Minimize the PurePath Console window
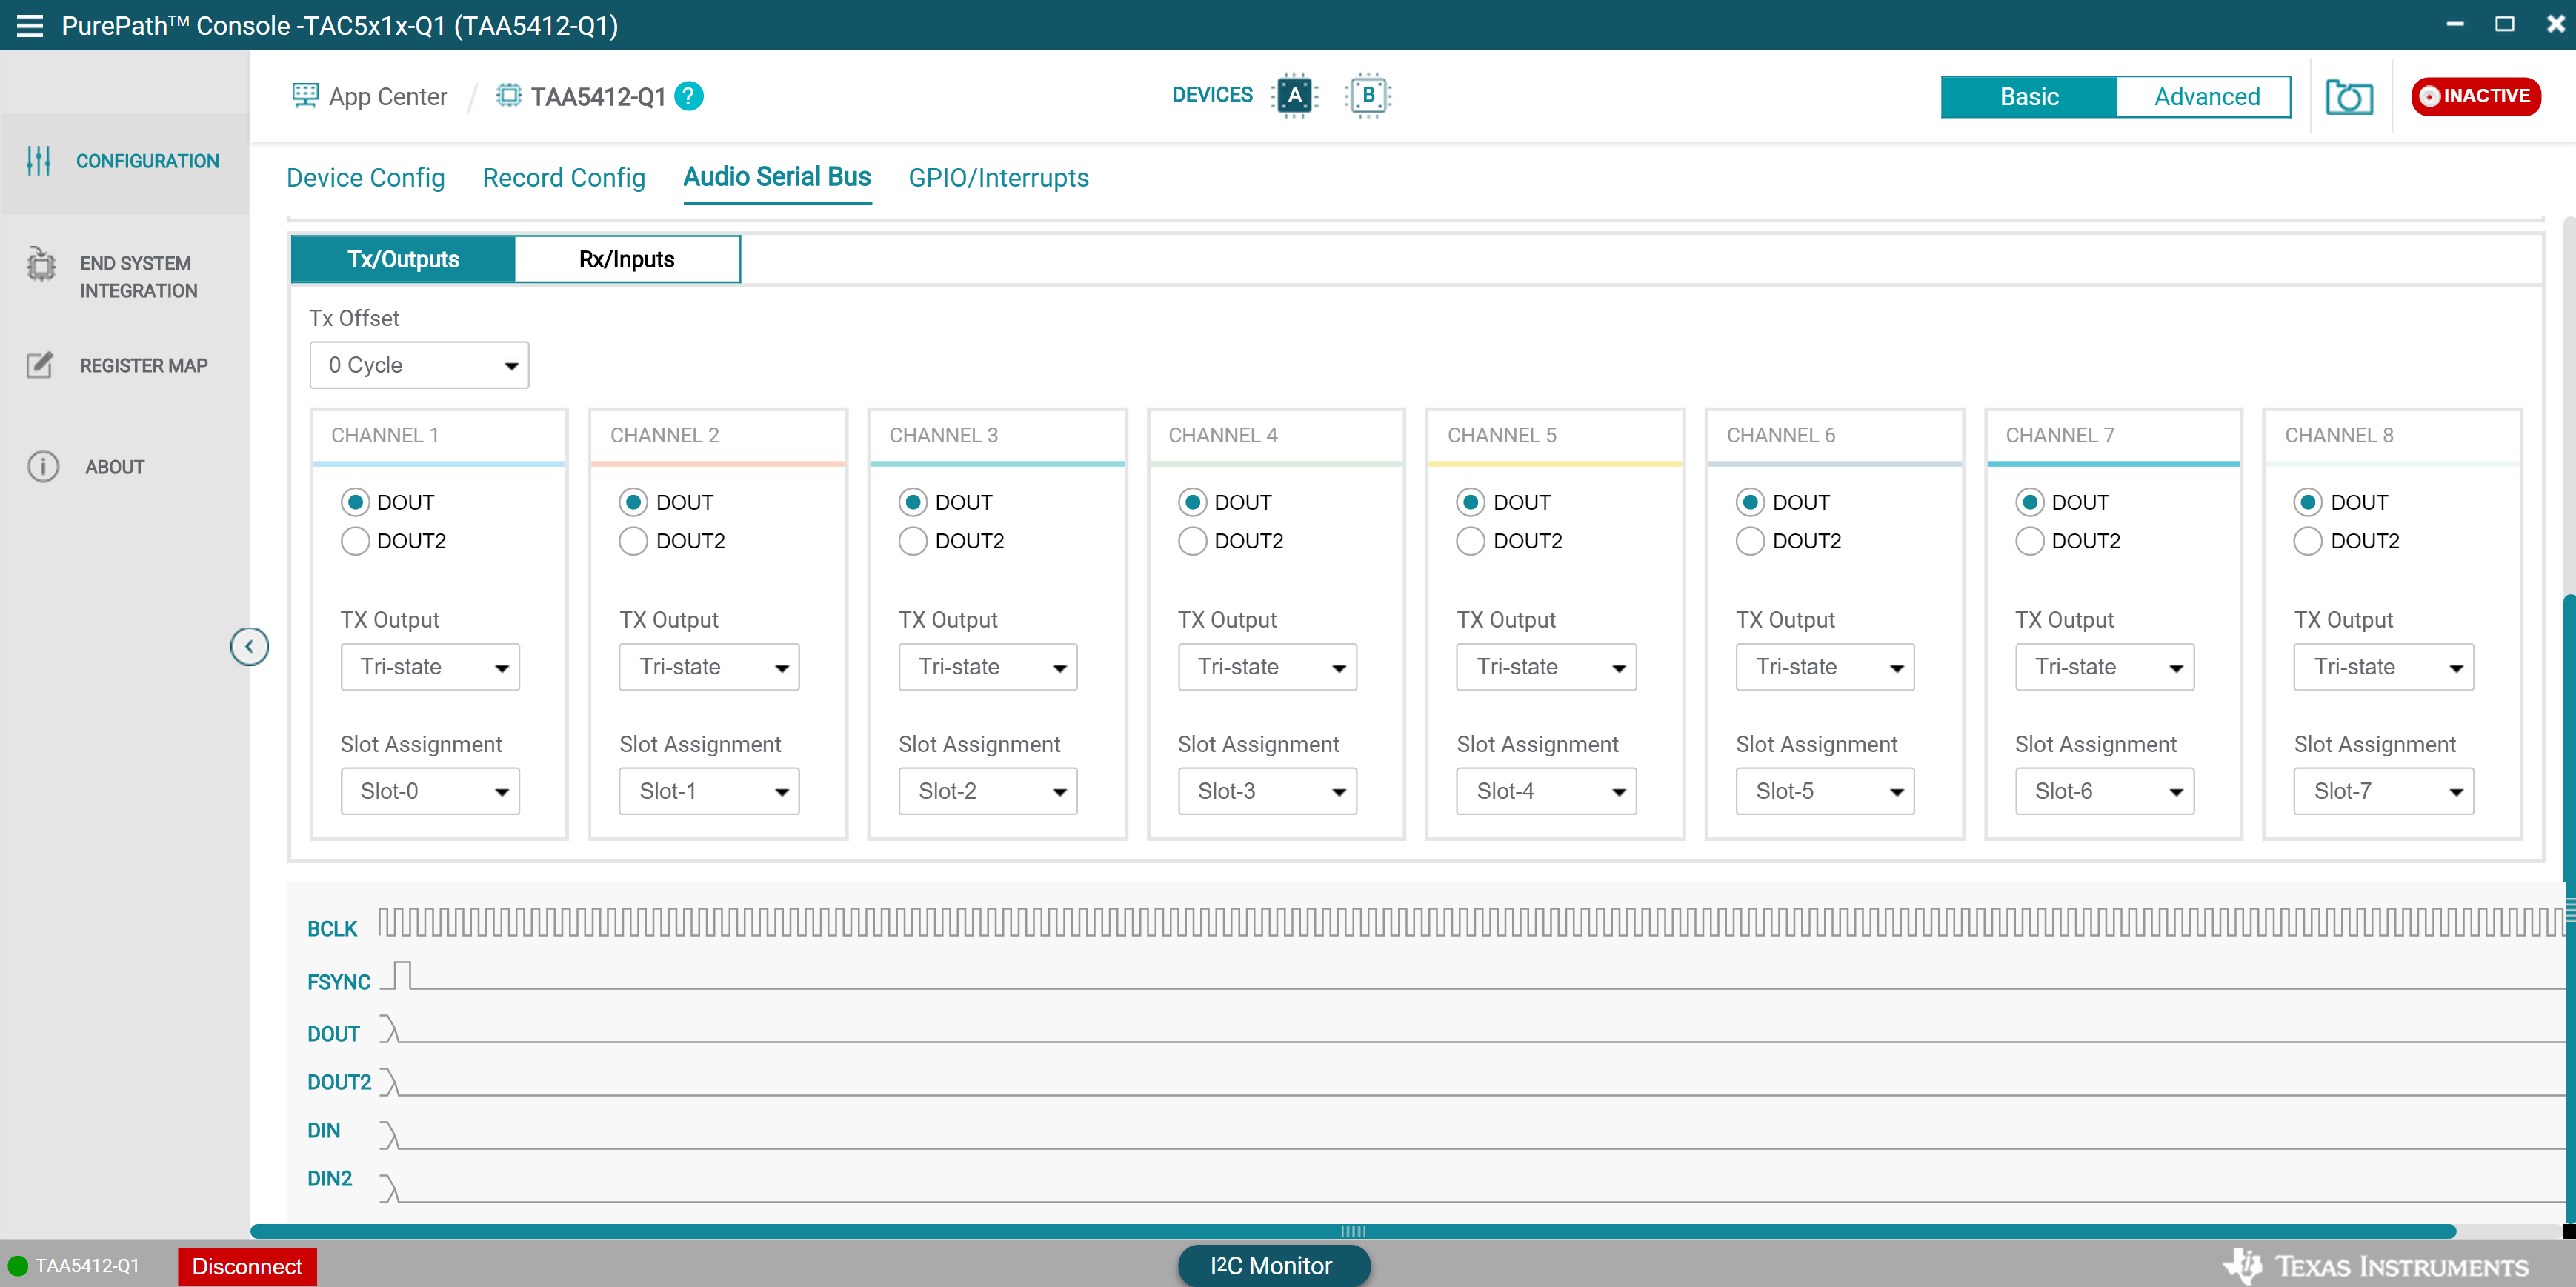The width and height of the screenshot is (2576, 1287). click(2455, 24)
